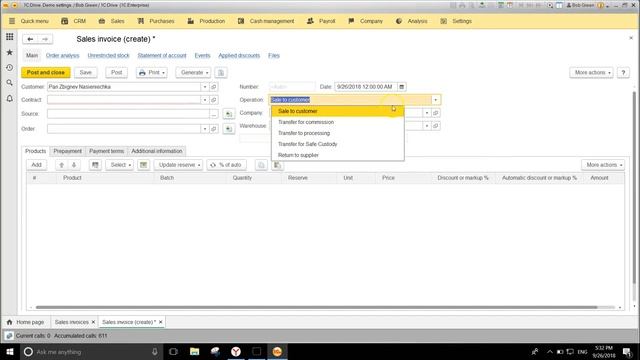Open the search magnifier in sidebar
The width and height of the screenshot is (640, 360).
(x=9, y=83)
